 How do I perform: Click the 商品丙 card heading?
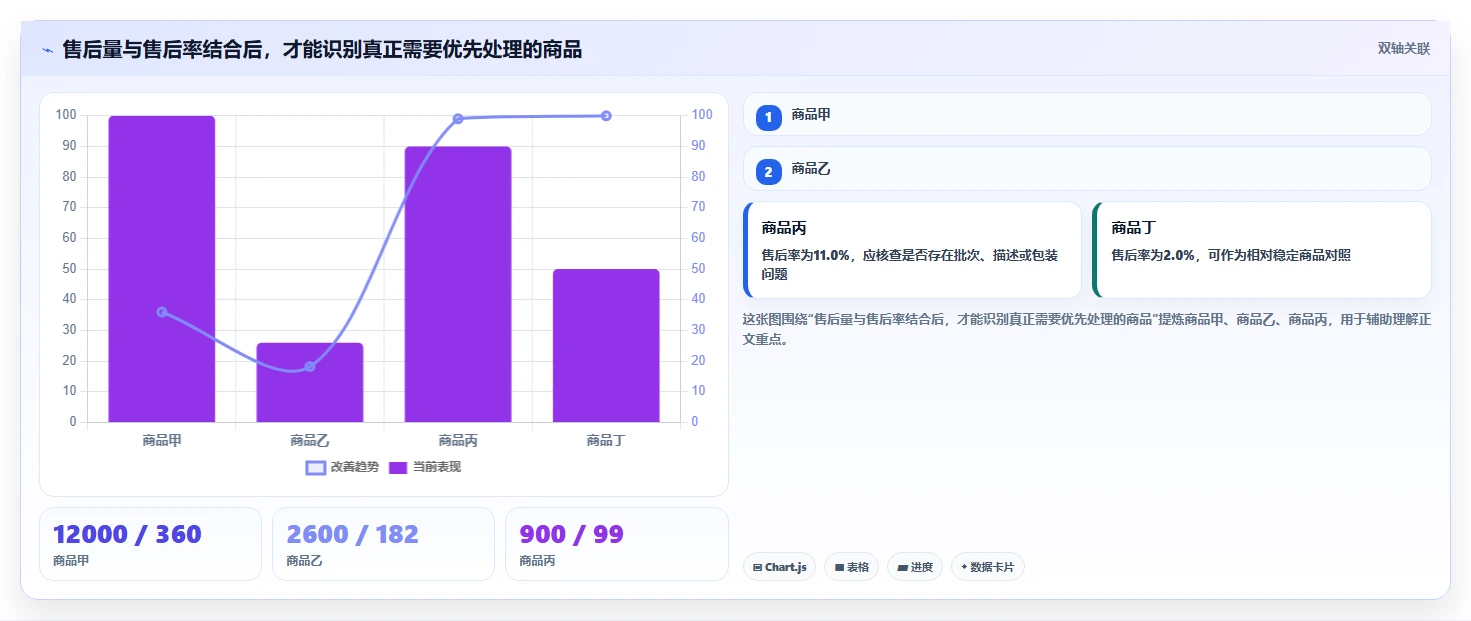point(784,228)
